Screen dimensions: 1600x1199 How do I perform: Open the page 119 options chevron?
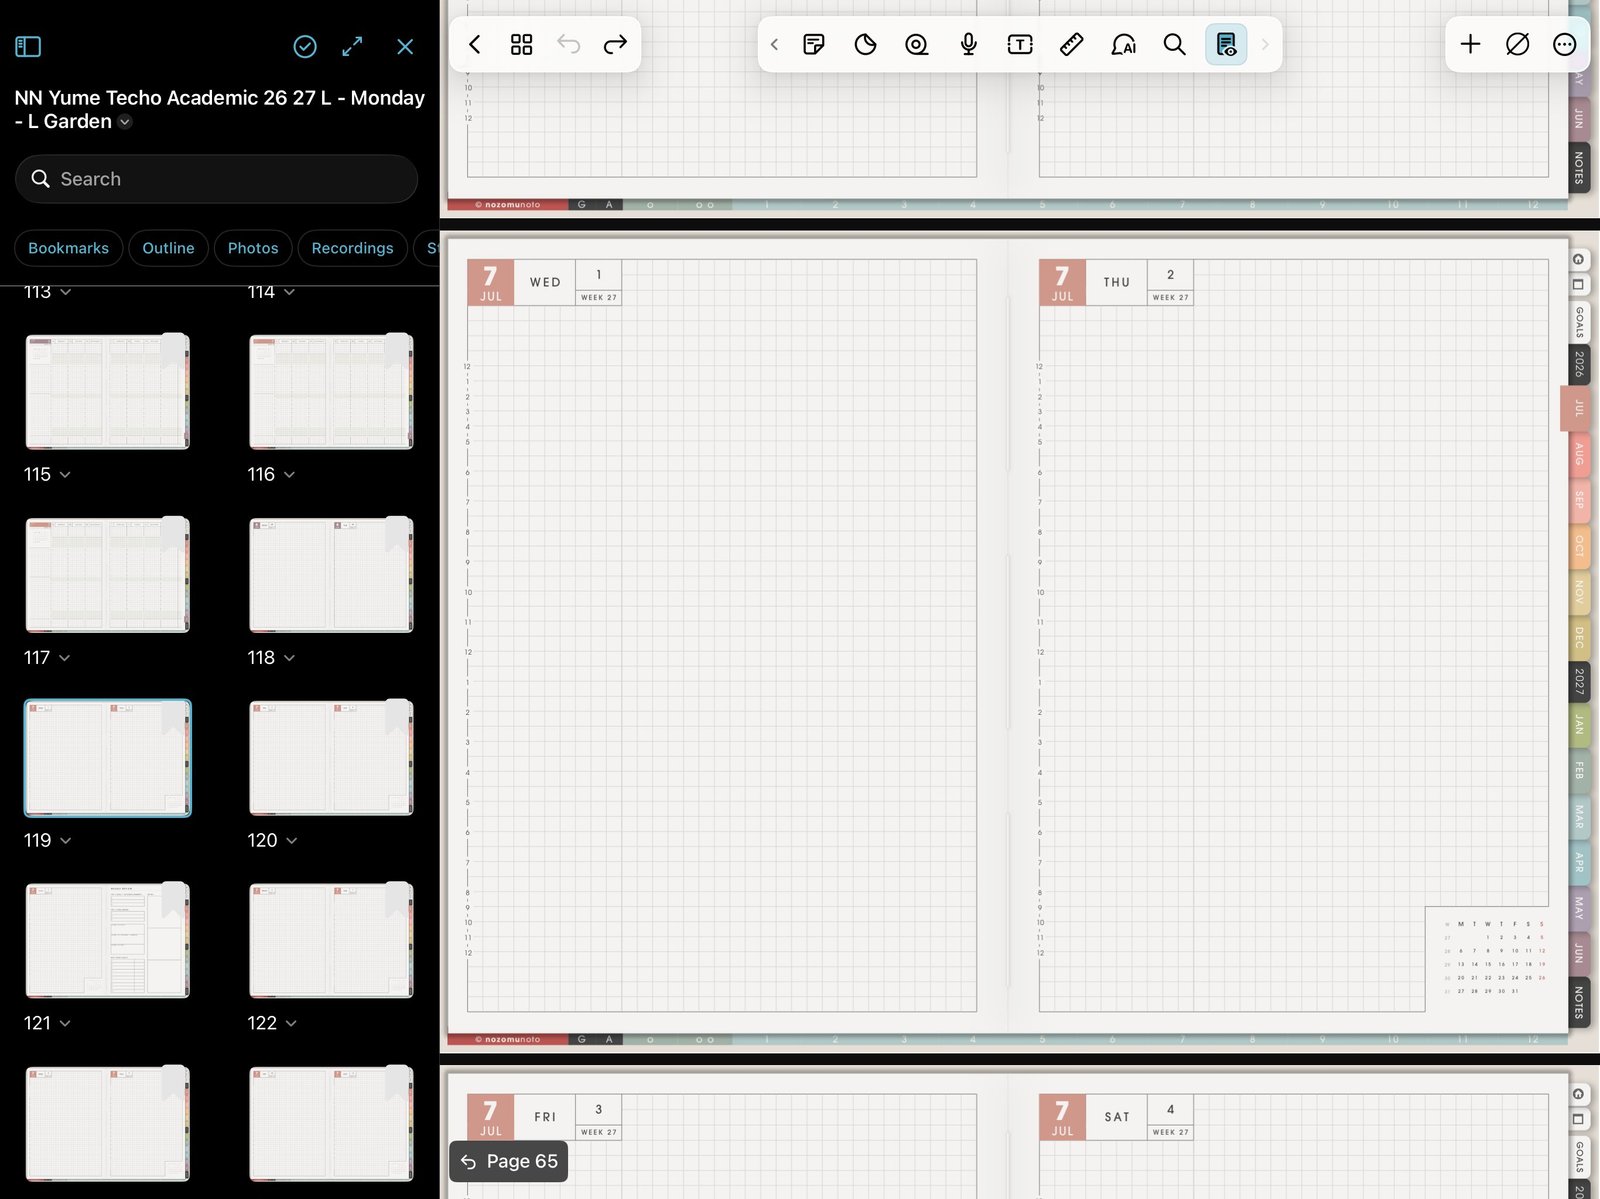coord(66,841)
